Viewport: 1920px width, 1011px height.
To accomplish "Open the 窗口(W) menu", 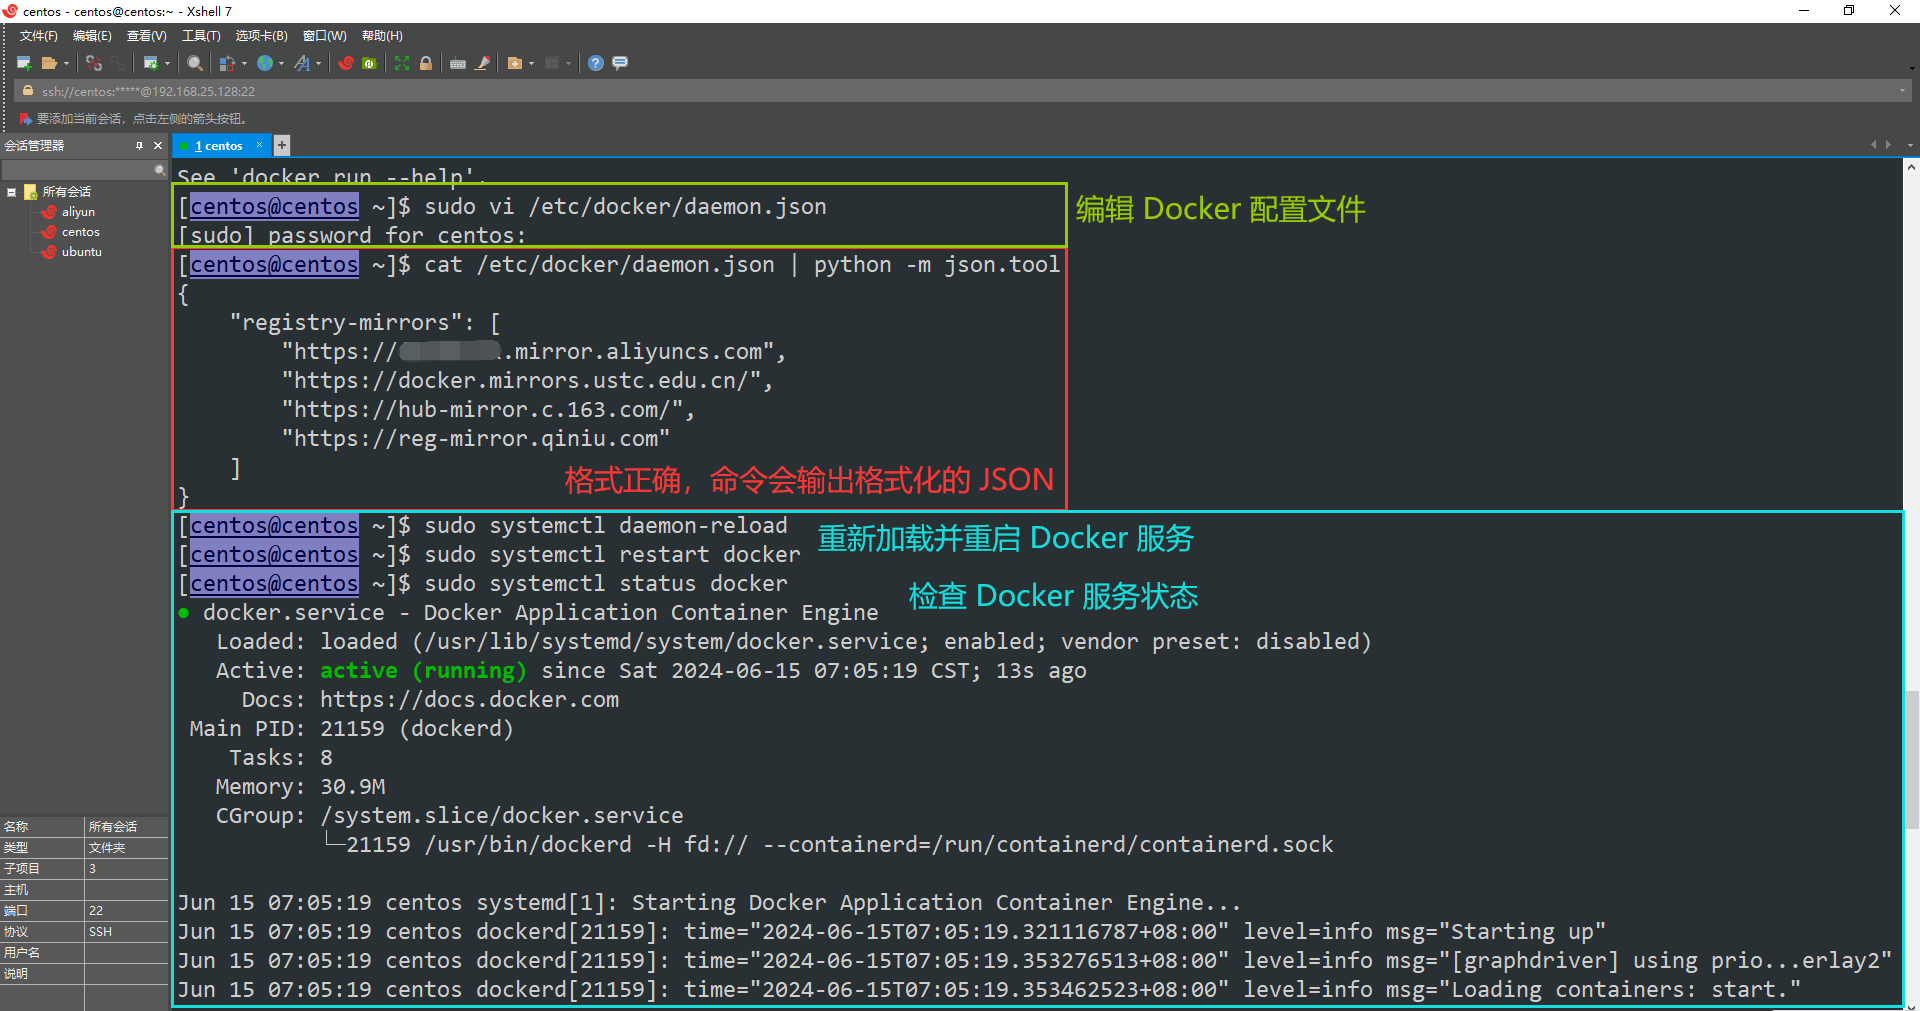I will tap(324, 36).
